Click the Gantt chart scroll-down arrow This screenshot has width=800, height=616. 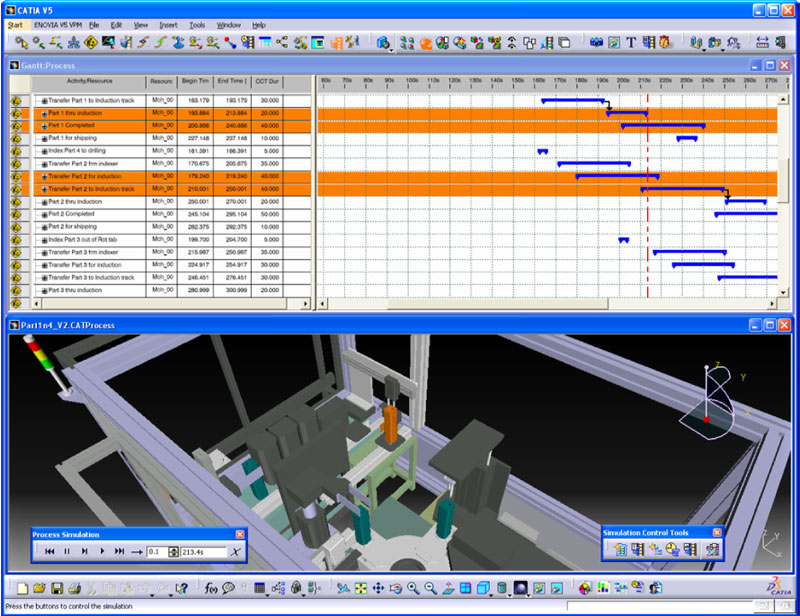coord(783,293)
